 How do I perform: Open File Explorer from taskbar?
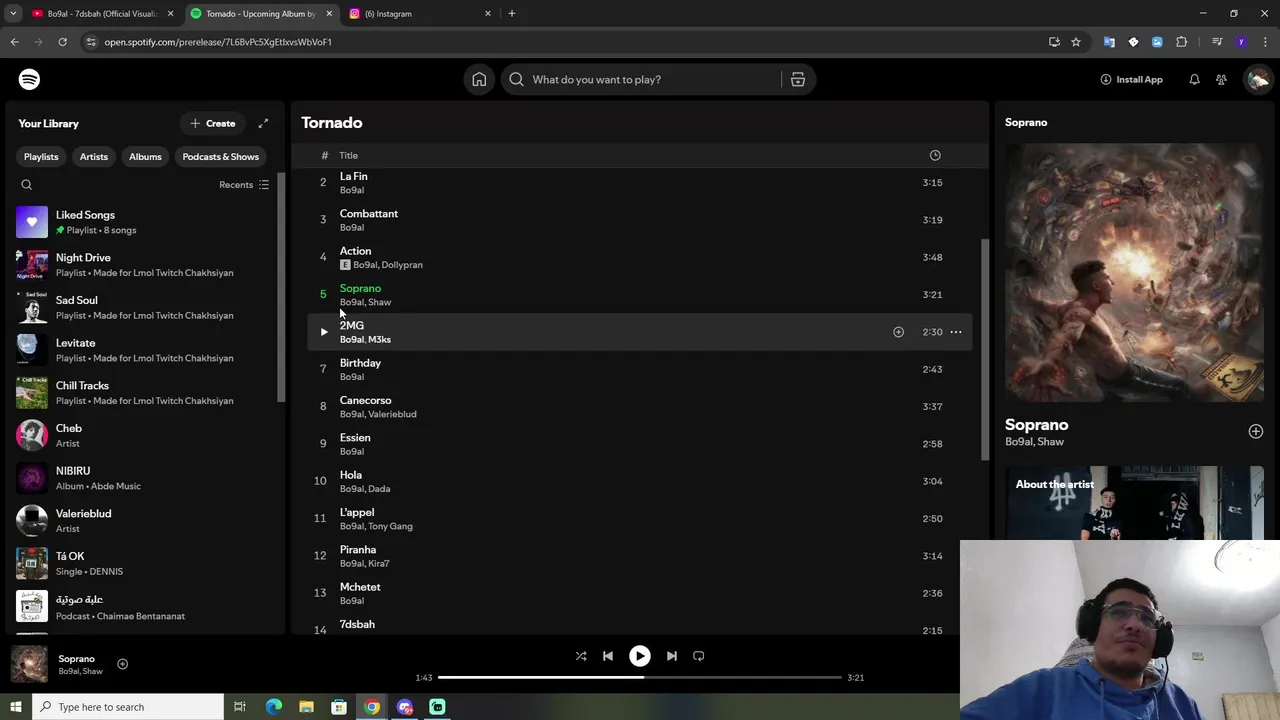tap(306, 707)
